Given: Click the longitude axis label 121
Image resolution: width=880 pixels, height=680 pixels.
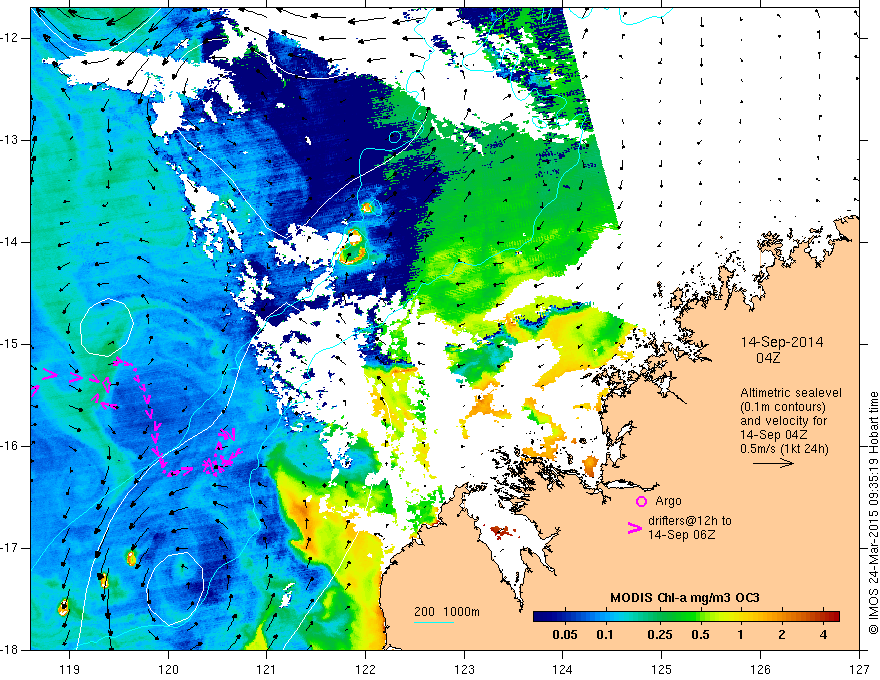Looking at the screenshot, I should tap(267, 669).
